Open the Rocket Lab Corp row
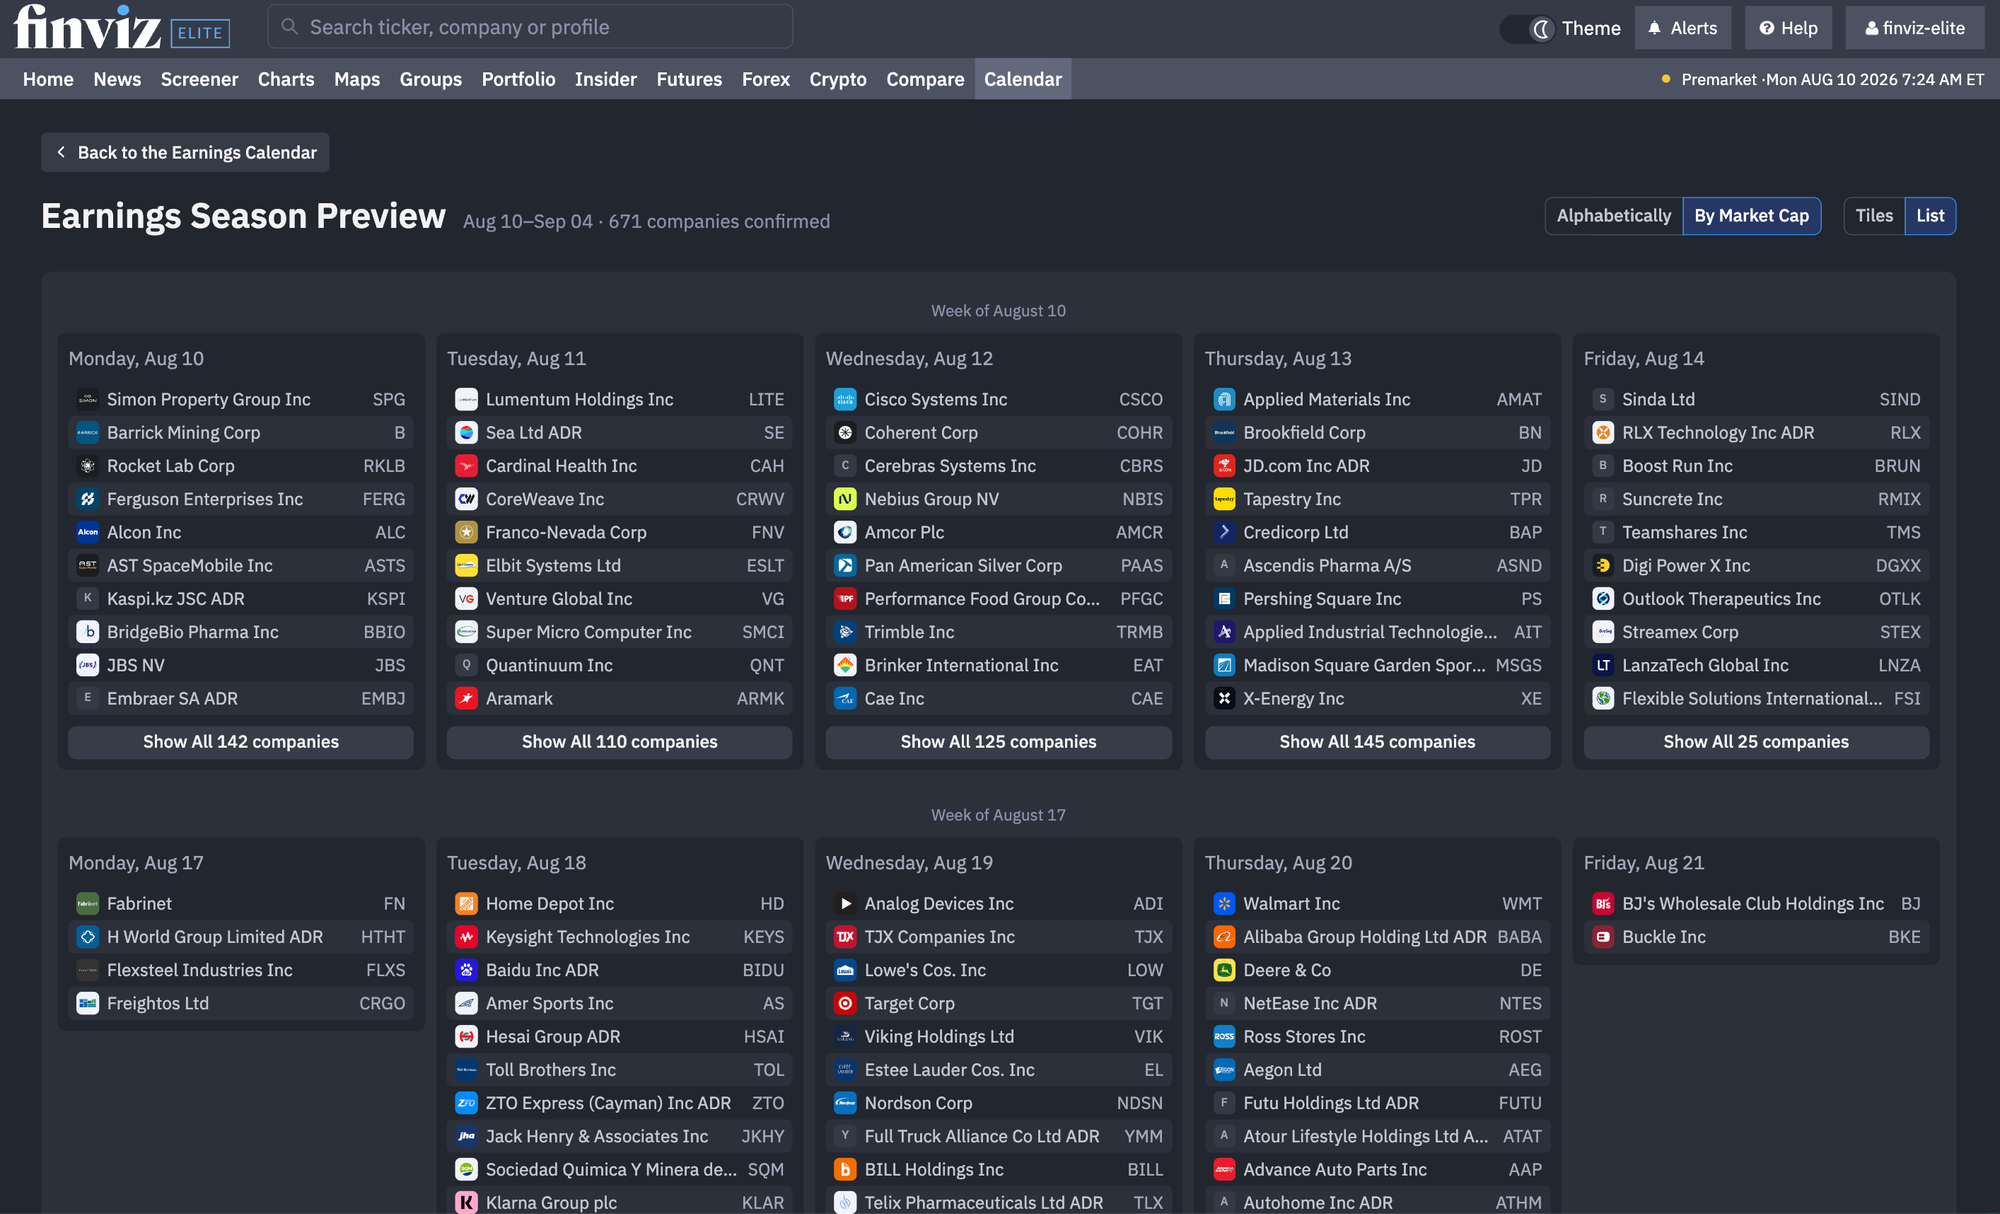The width and height of the screenshot is (2000, 1214). pyautogui.click(x=241, y=466)
